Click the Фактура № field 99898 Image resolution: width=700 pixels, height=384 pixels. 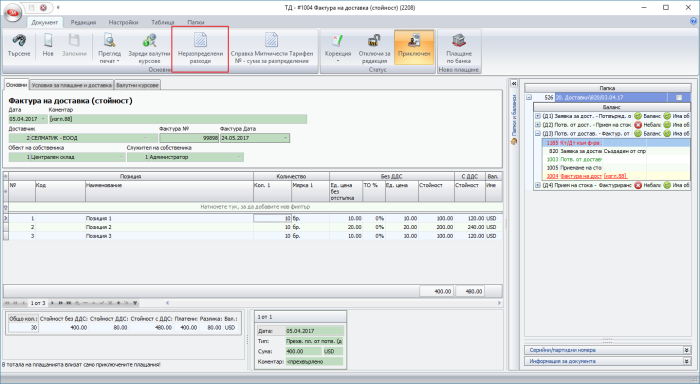coord(189,138)
